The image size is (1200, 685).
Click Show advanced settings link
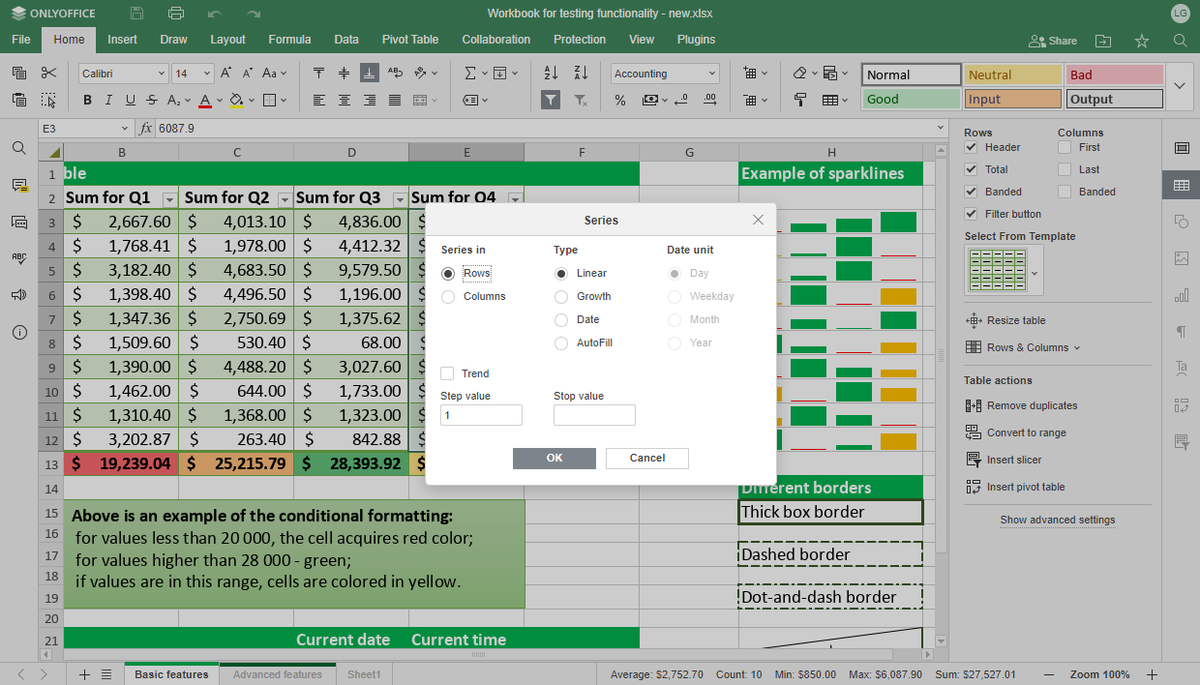(x=1057, y=519)
